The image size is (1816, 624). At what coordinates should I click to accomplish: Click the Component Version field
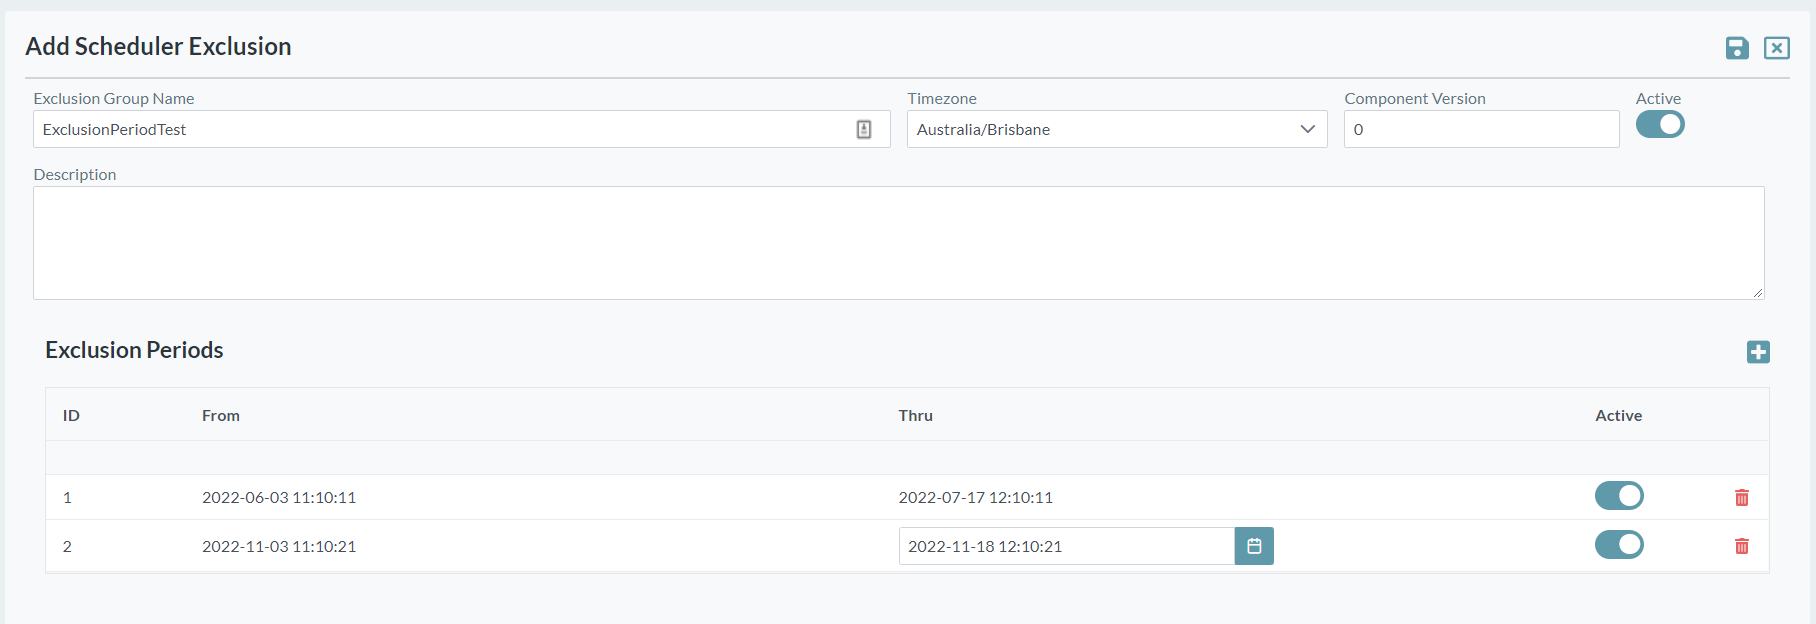coord(1480,130)
